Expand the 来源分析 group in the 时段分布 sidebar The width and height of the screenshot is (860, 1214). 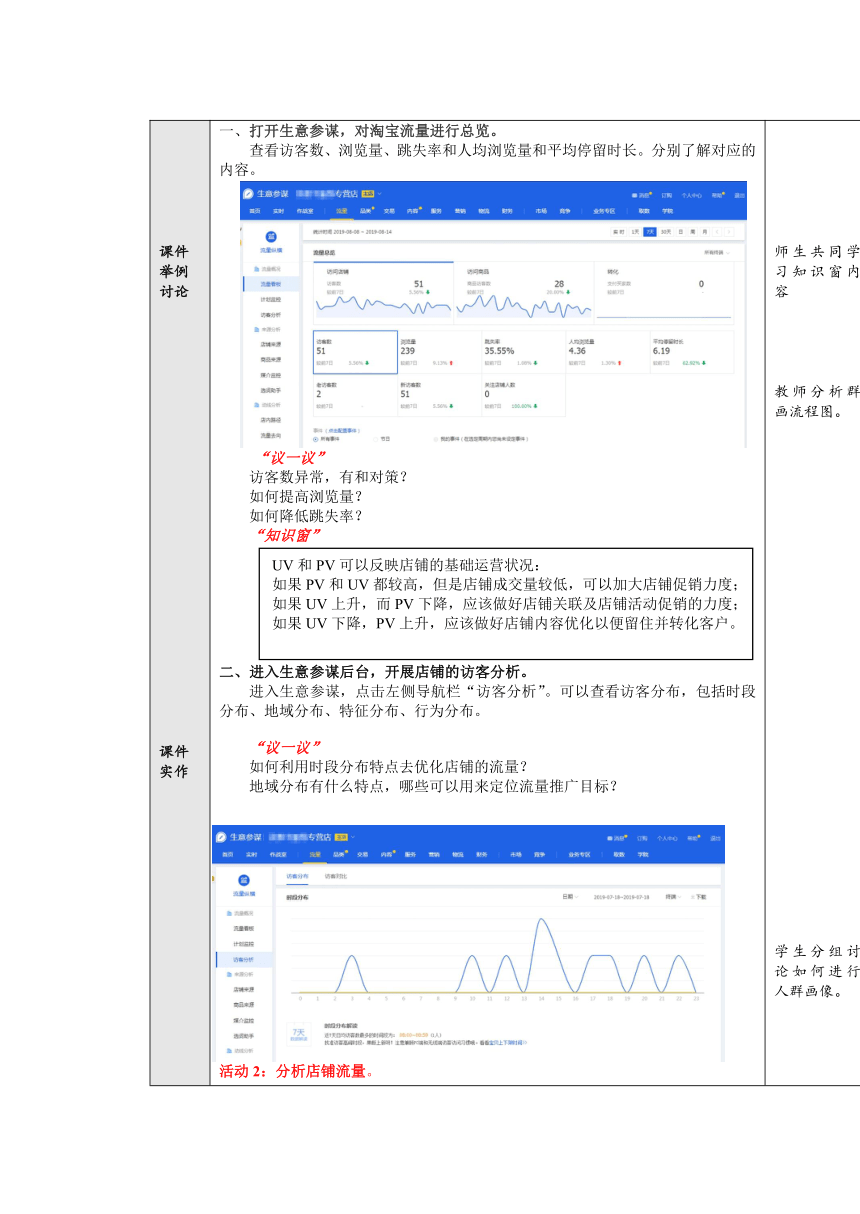point(240,974)
